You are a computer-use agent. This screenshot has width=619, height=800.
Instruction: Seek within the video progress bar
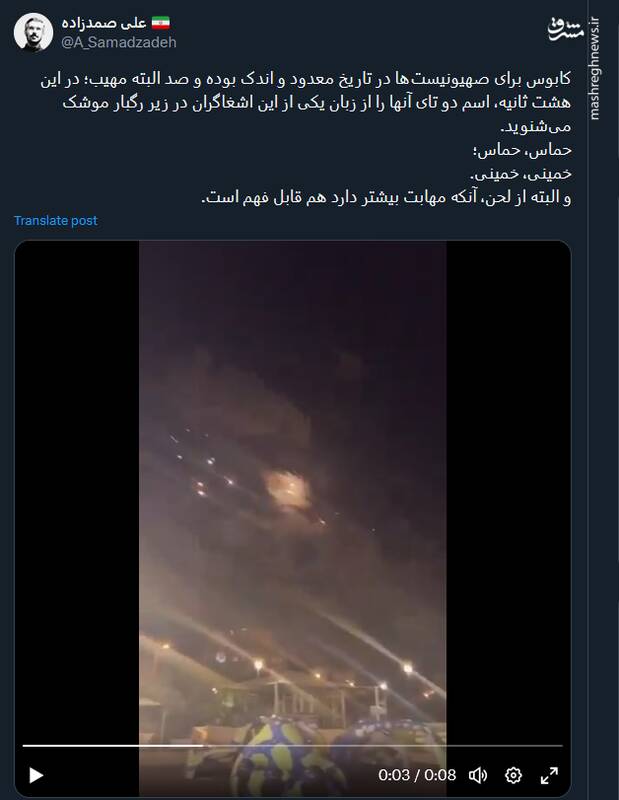[x=292, y=746]
